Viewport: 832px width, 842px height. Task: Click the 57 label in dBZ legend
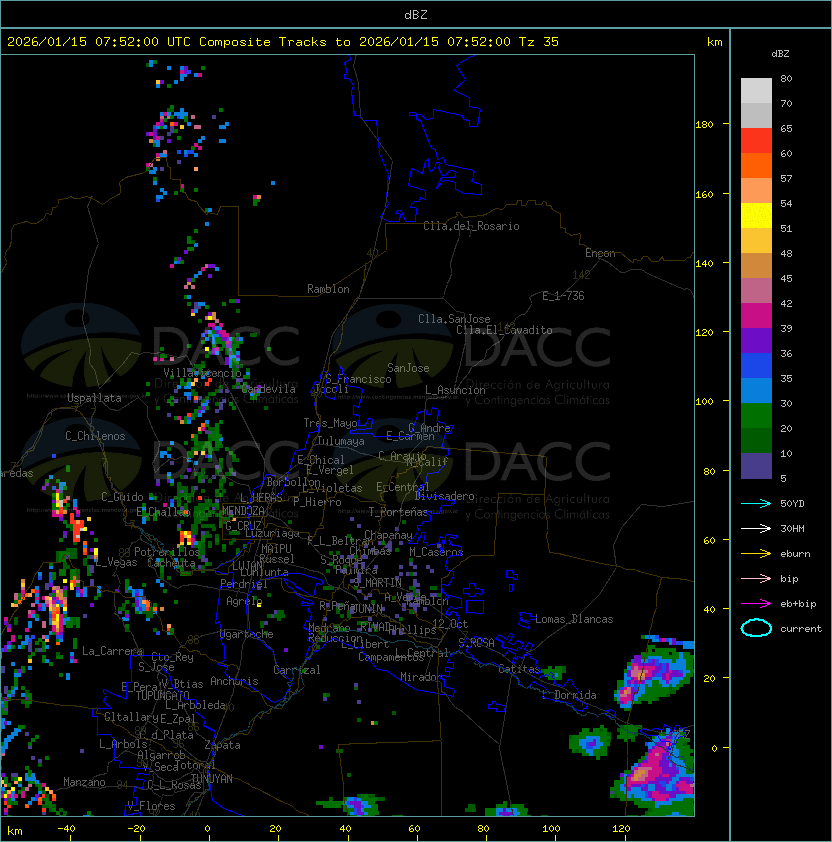click(x=786, y=178)
